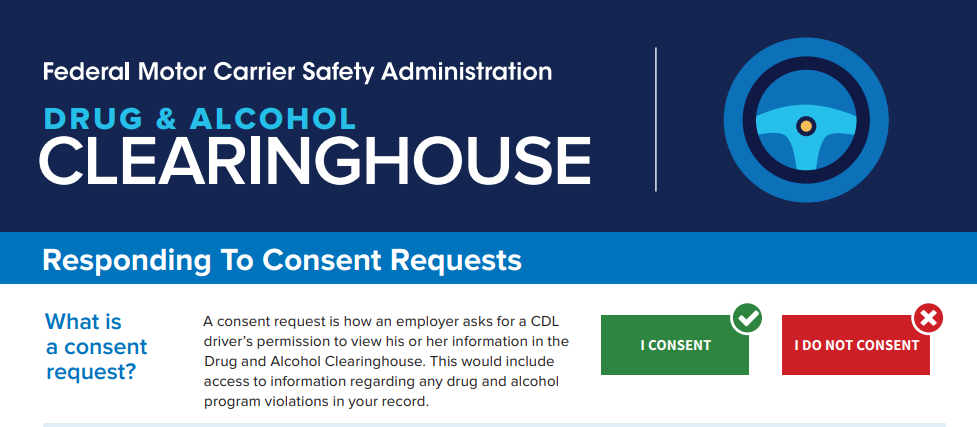Click Federal Motor Carrier Safety Administration text
The image size is (977, 427).
(x=297, y=72)
